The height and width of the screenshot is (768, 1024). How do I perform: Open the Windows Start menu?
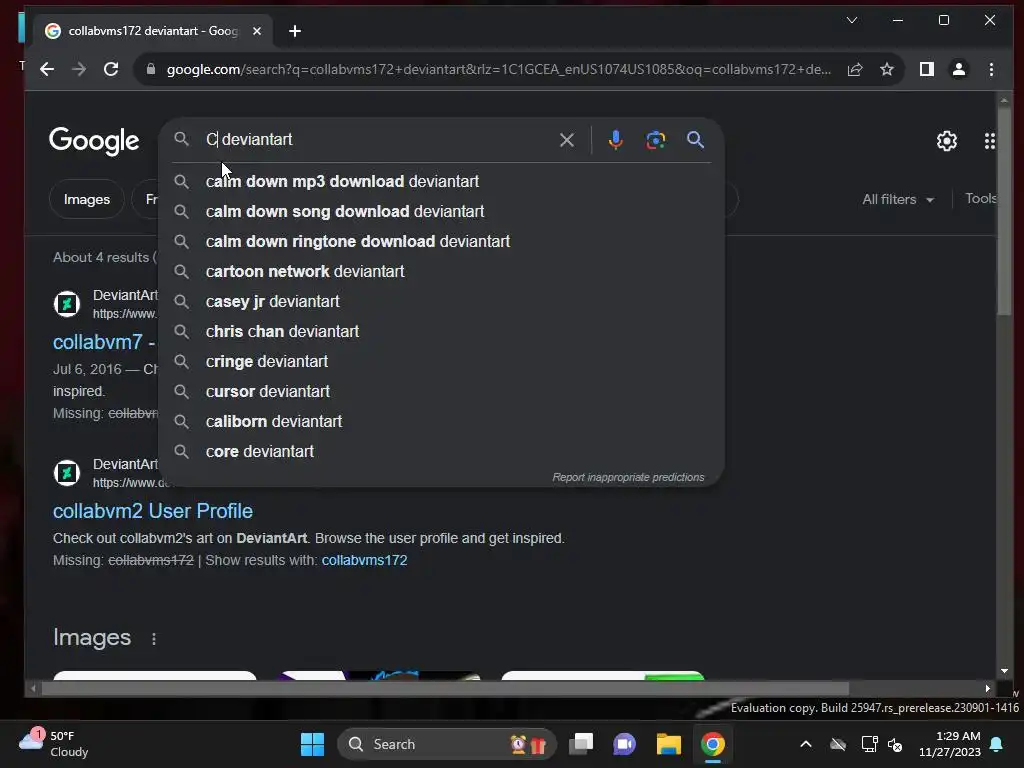click(x=312, y=744)
